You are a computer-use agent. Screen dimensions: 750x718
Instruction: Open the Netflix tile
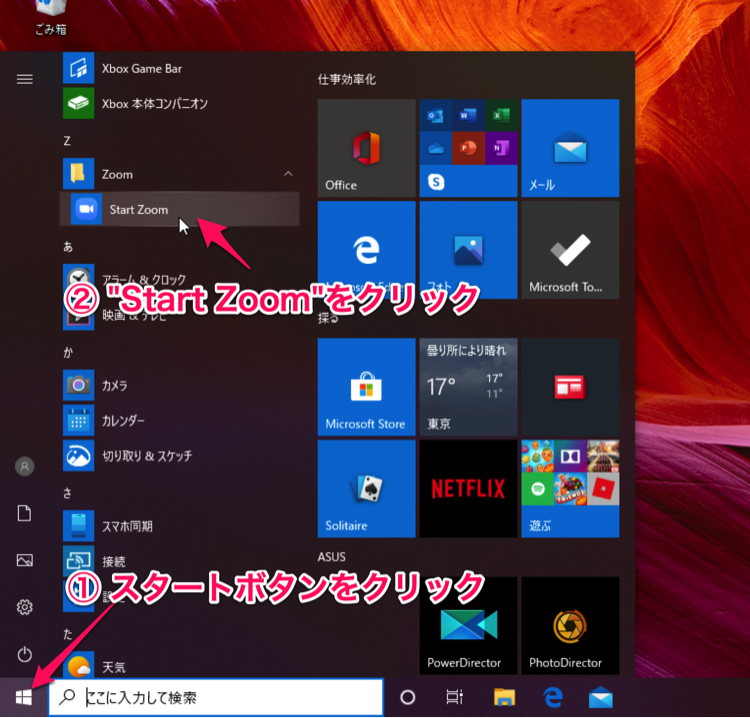click(468, 489)
